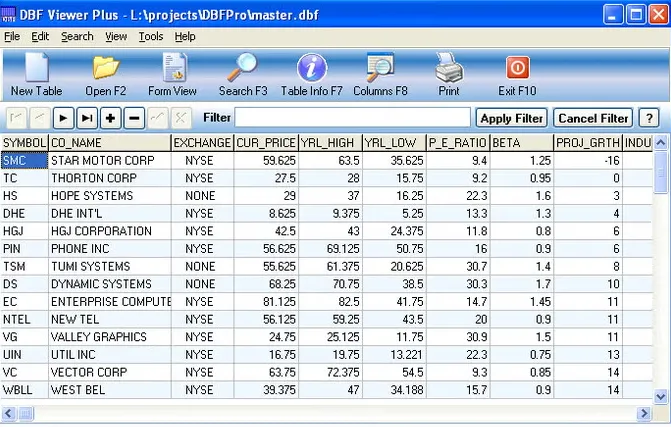Click the CO_NAME column header
This screenshot has width=671, height=427.
coord(110,142)
